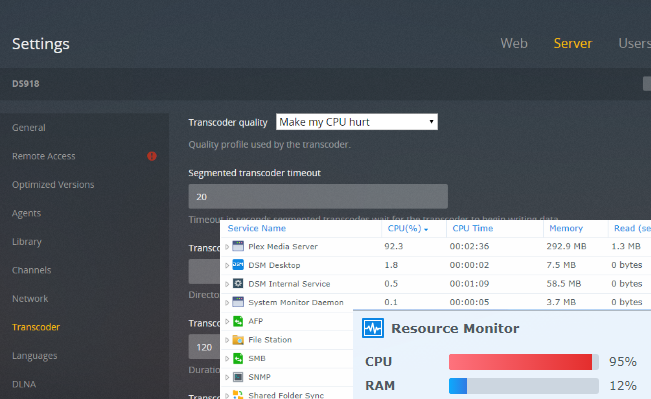Open Remote Access settings

(44, 156)
